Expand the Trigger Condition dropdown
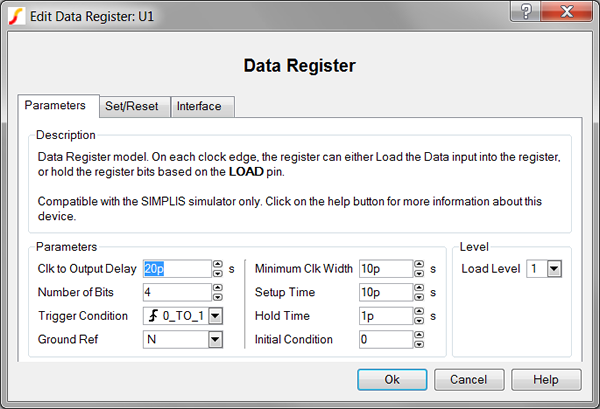This screenshot has width=600, height=409. [x=214, y=316]
